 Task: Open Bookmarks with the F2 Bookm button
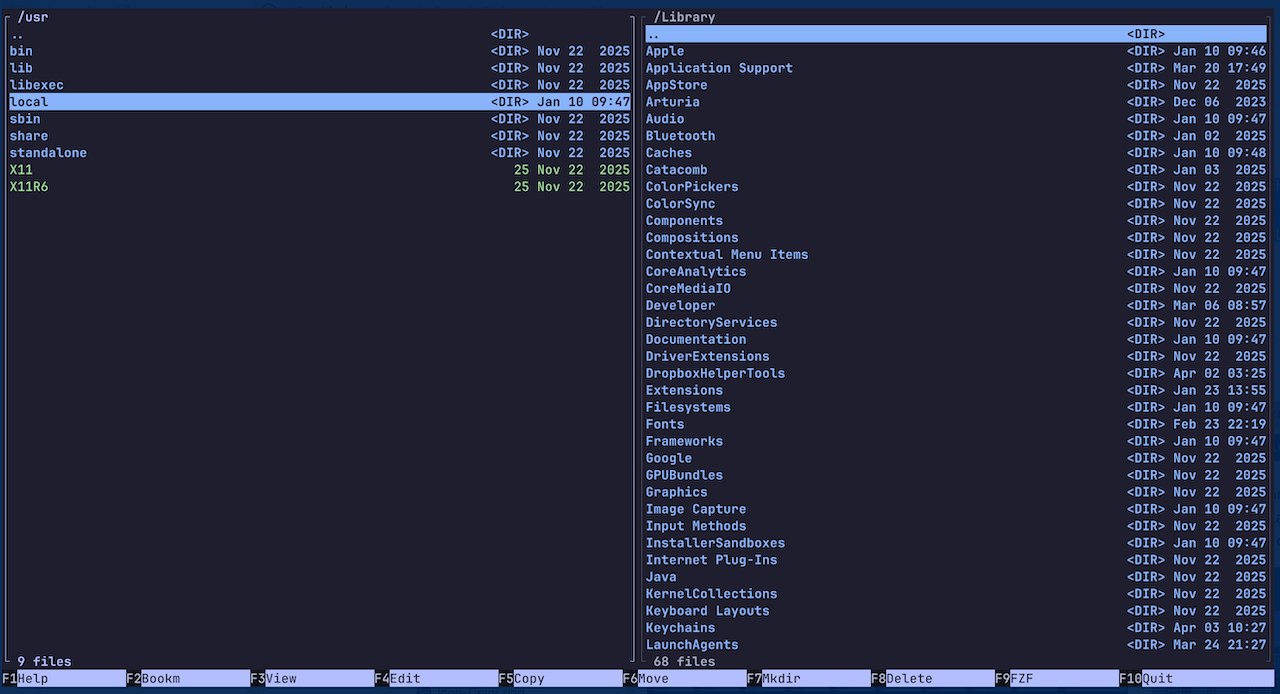click(x=187, y=678)
